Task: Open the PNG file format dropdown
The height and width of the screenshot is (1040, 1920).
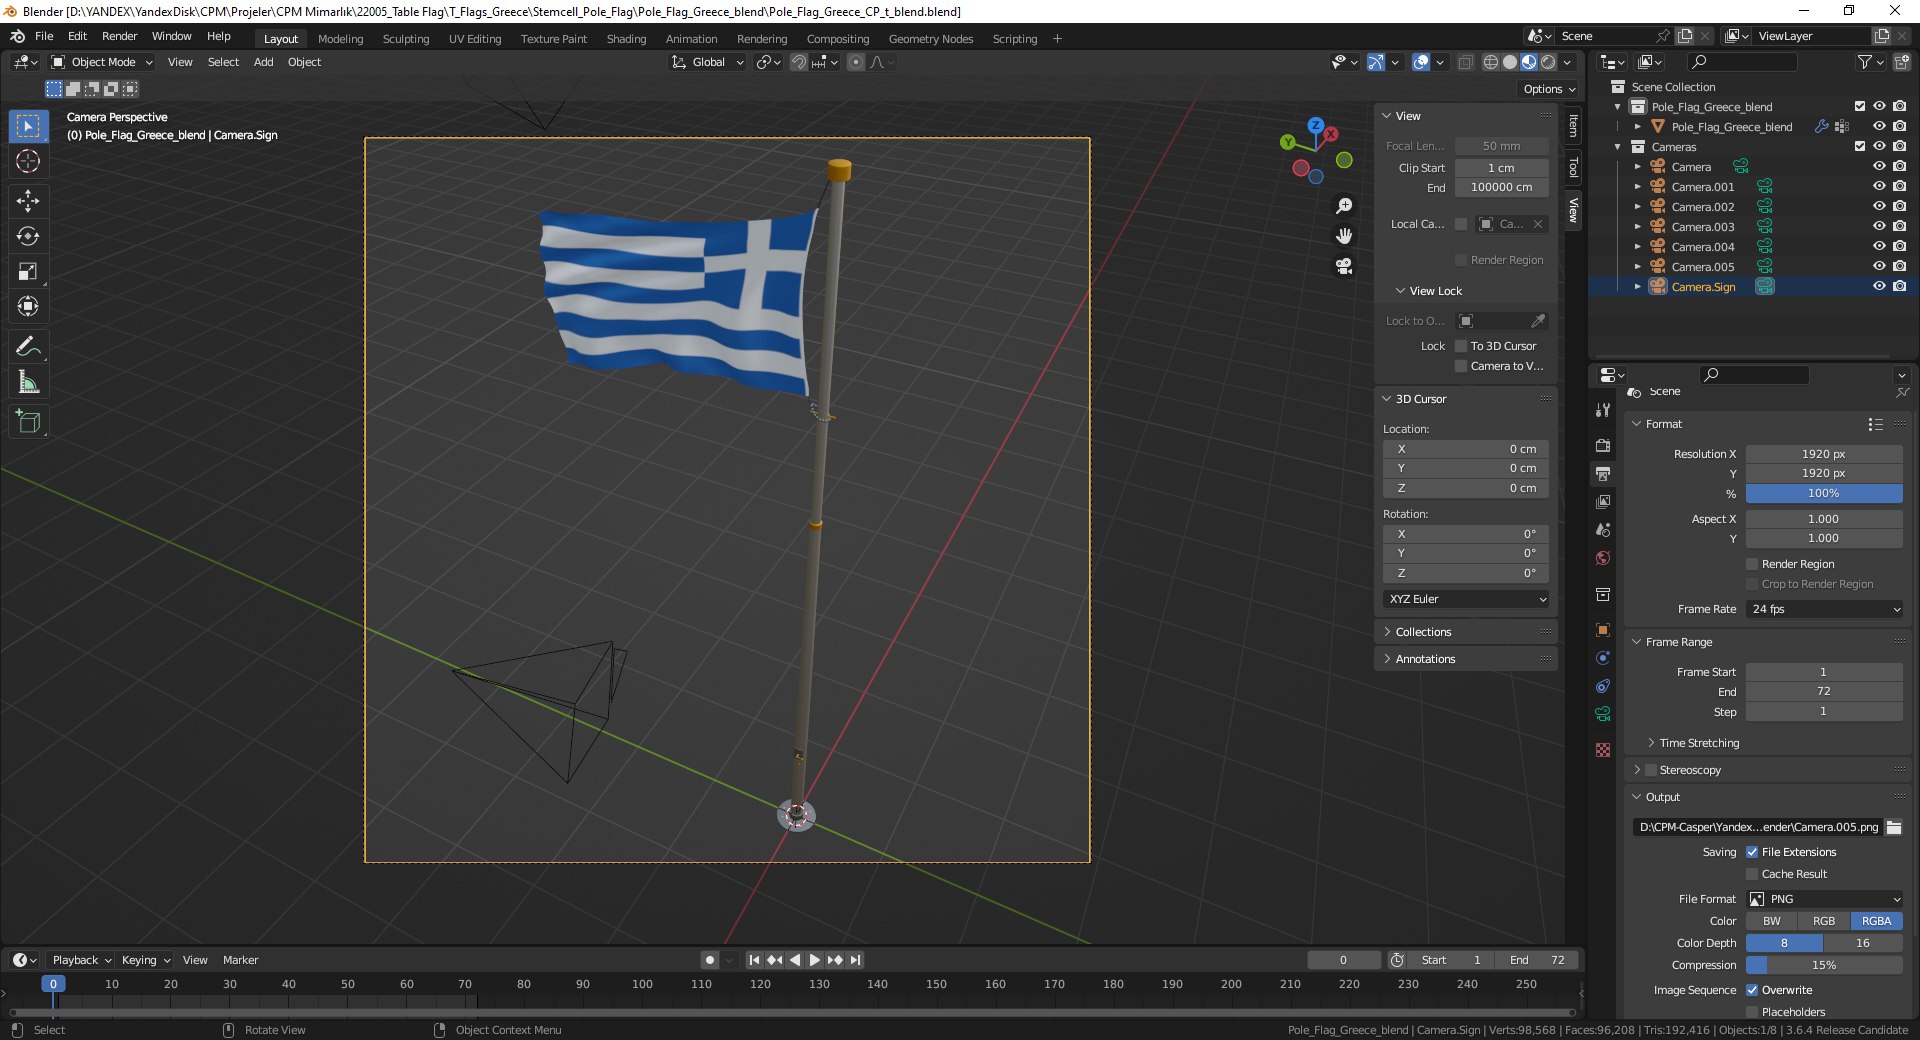Action: tap(1824, 899)
